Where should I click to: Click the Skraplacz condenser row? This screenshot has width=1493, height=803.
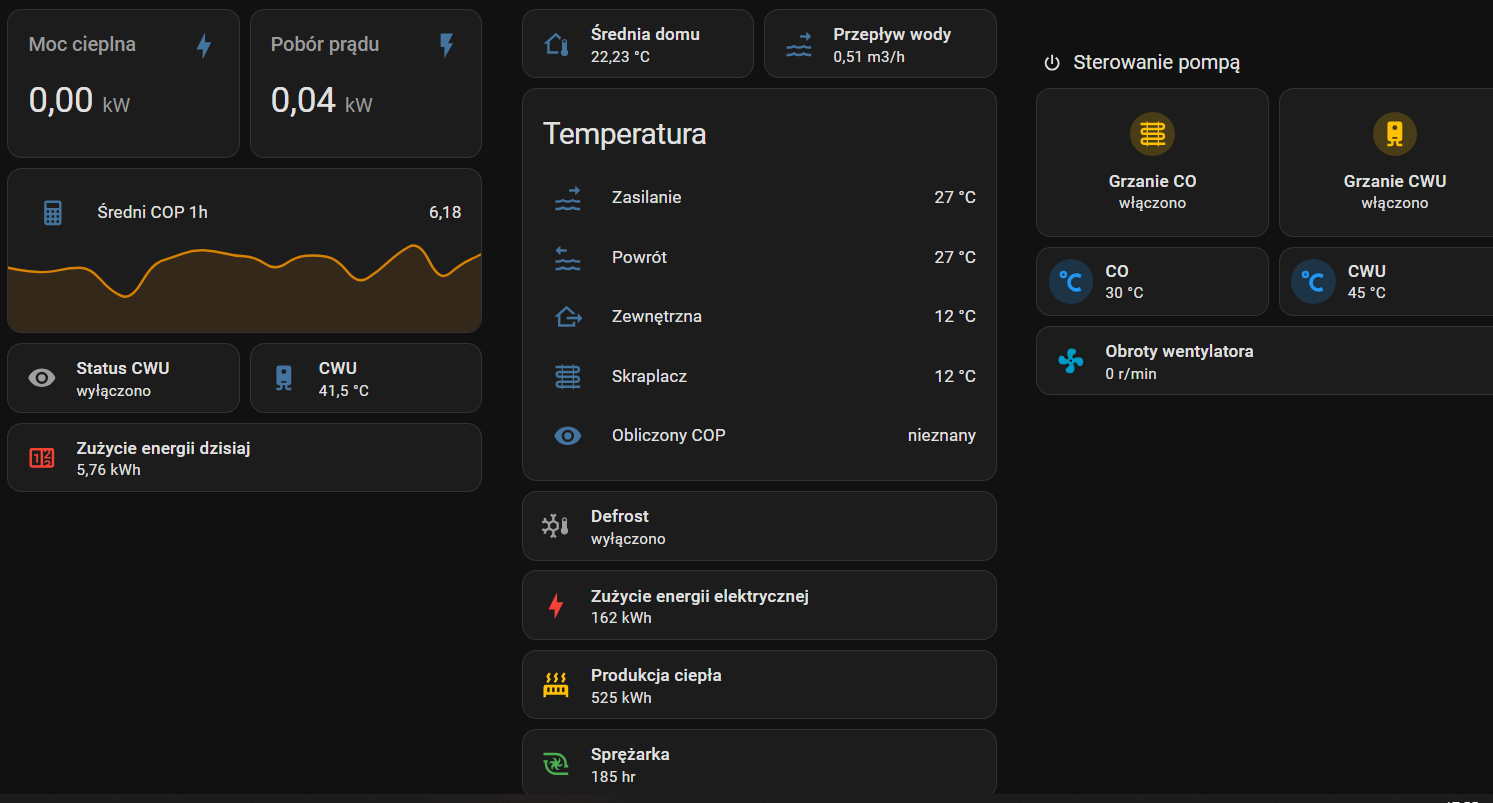[x=759, y=377]
